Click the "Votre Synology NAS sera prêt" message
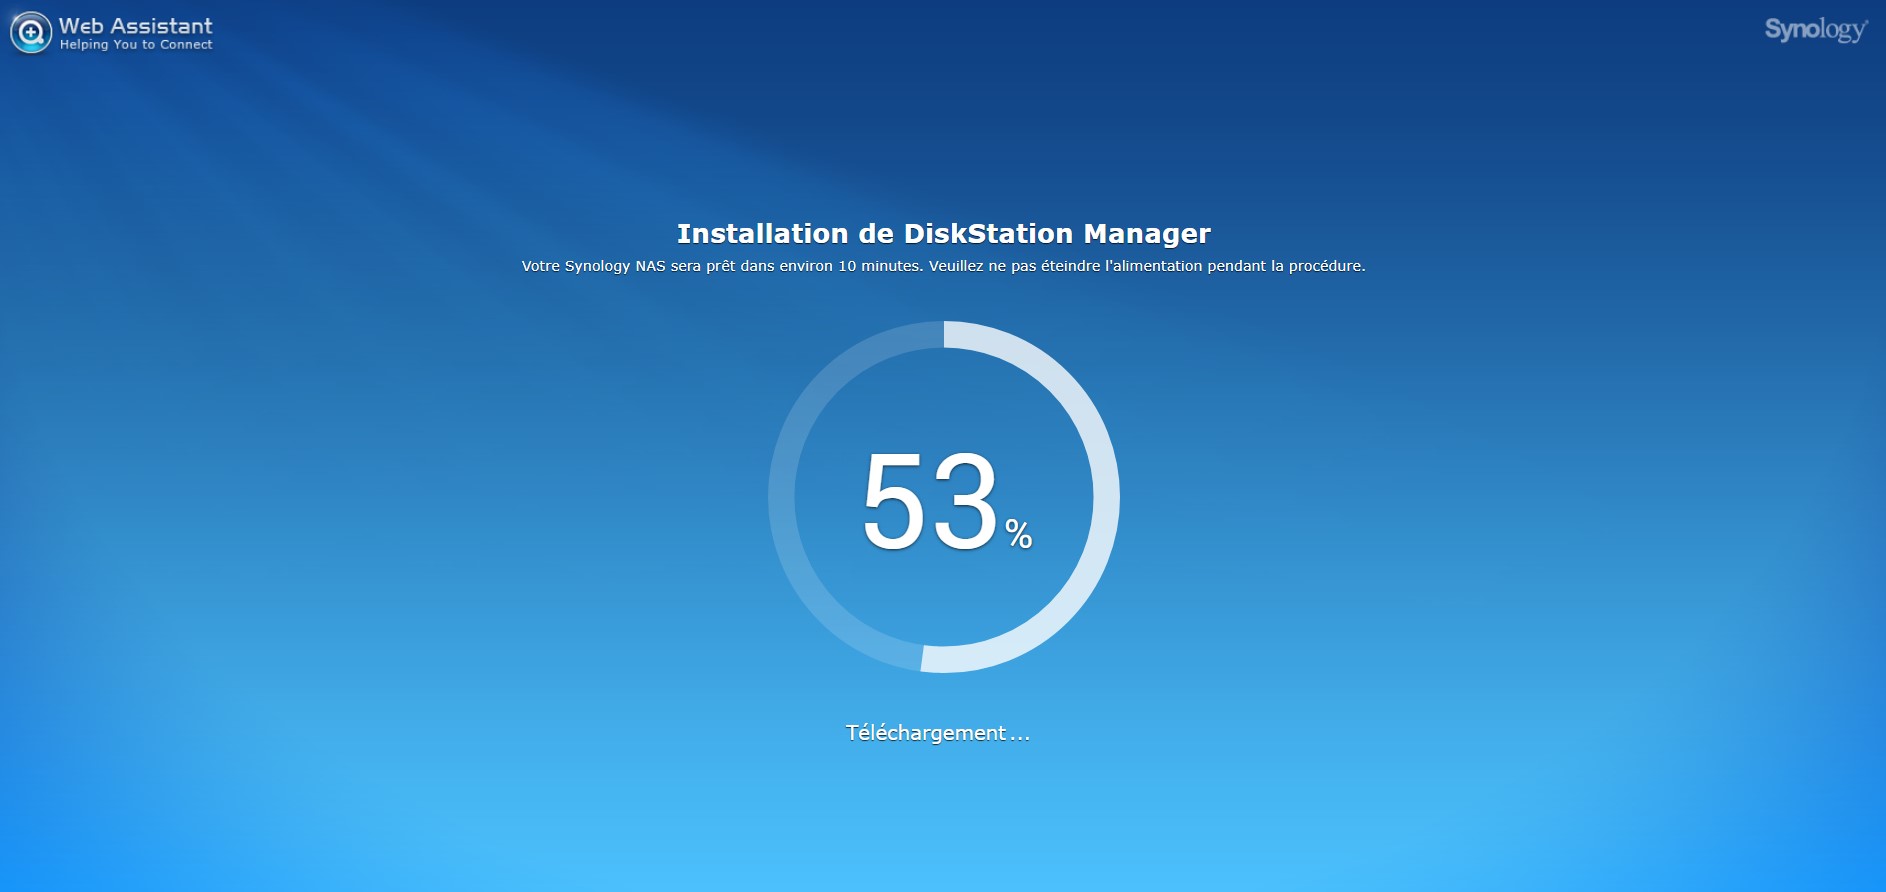Viewport: 1886px width, 892px height. tap(944, 266)
